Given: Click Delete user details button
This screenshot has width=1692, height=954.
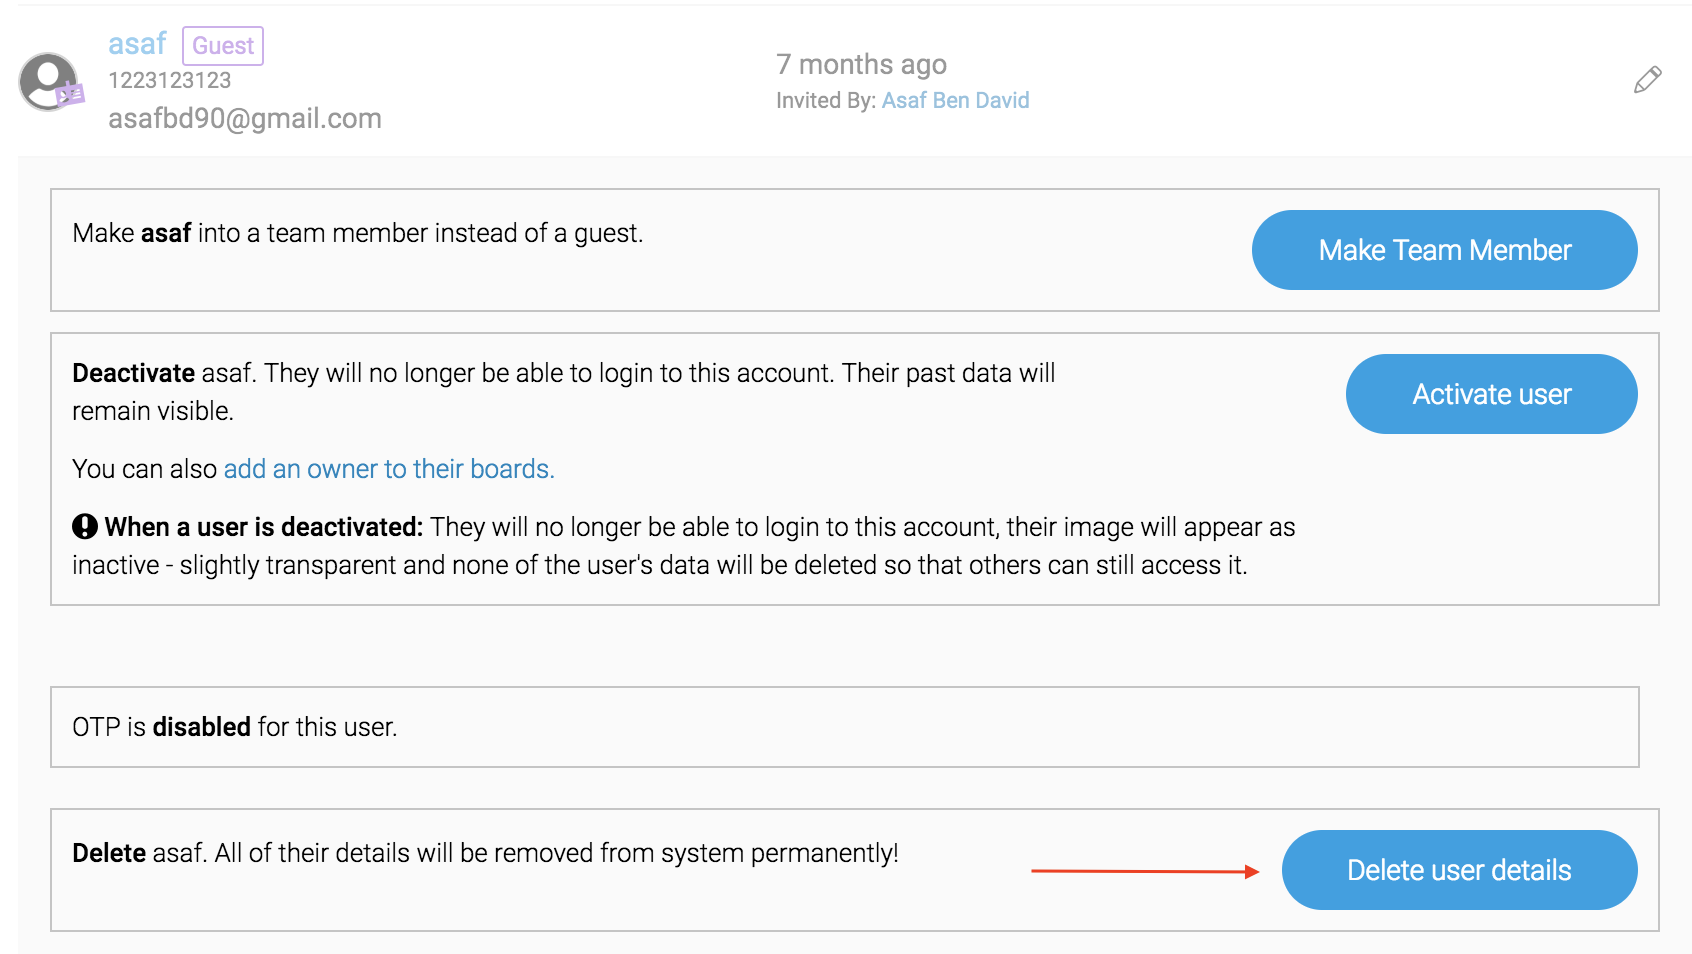Looking at the screenshot, I should click(x=1459, y=870).
